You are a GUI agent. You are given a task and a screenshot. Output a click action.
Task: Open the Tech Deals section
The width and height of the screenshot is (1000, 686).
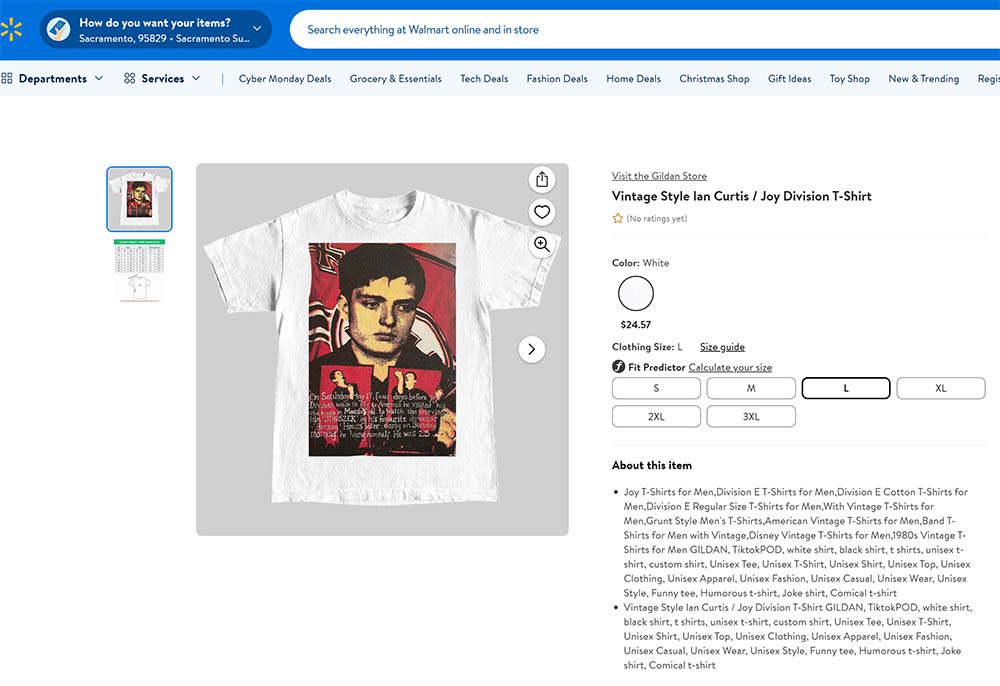tap(484, 79)
